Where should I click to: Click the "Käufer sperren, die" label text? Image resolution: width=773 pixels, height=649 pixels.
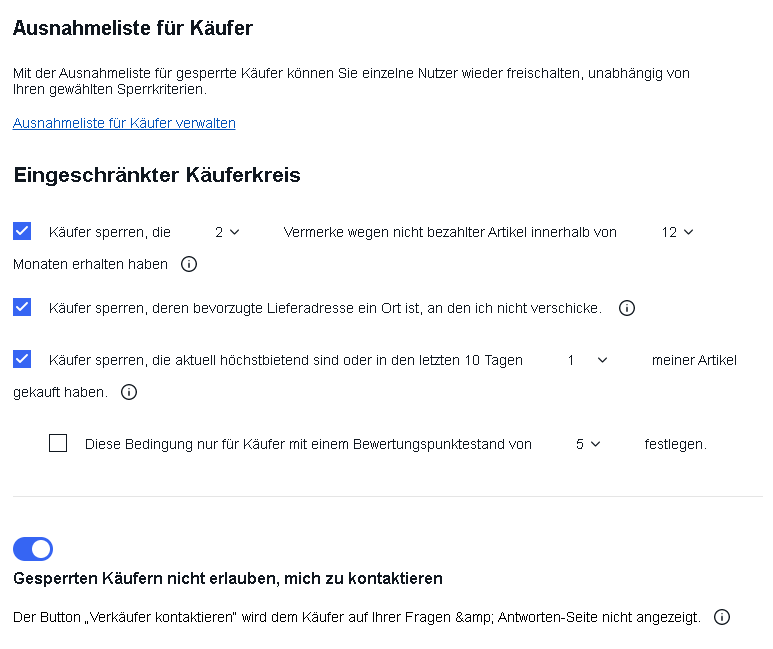pyautogui.click(x=110, y=232)
